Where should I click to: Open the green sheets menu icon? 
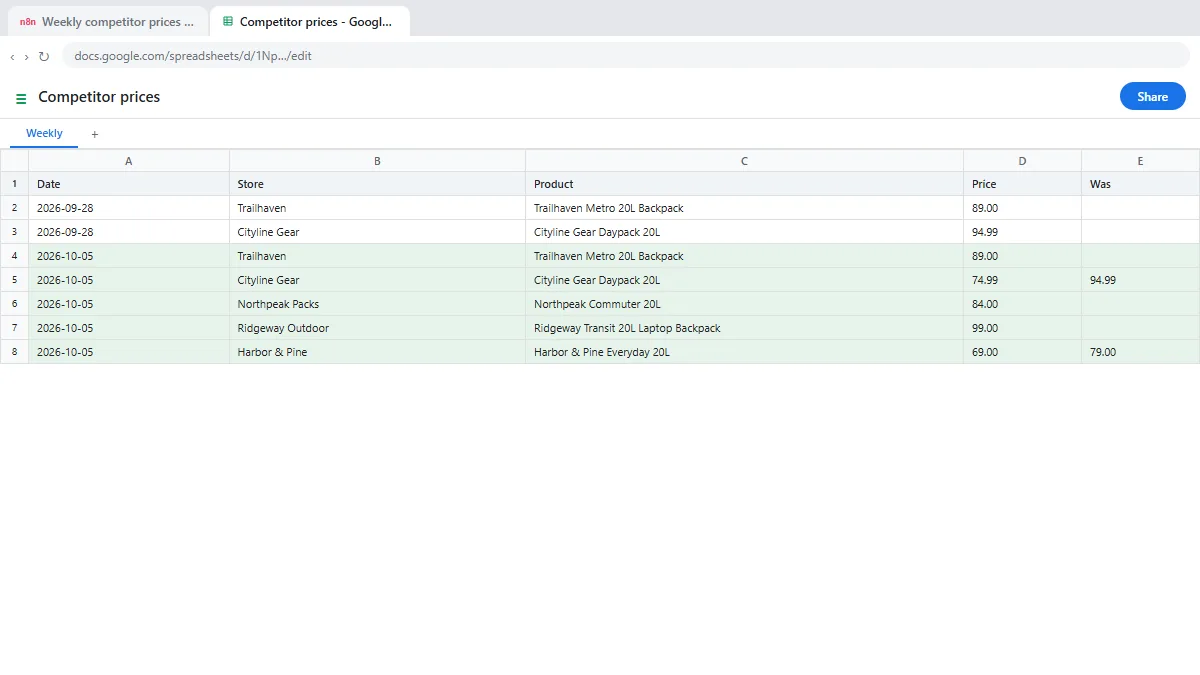[21, 98]
